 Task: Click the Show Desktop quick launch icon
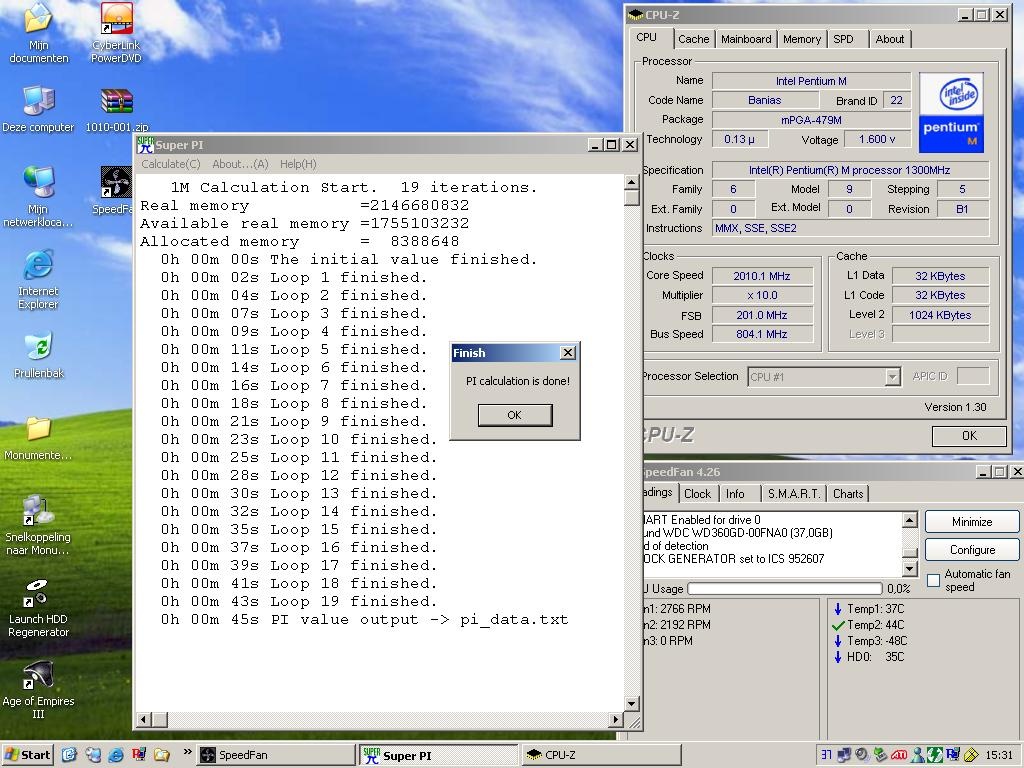pyautogui.click(x=70, y=755)
